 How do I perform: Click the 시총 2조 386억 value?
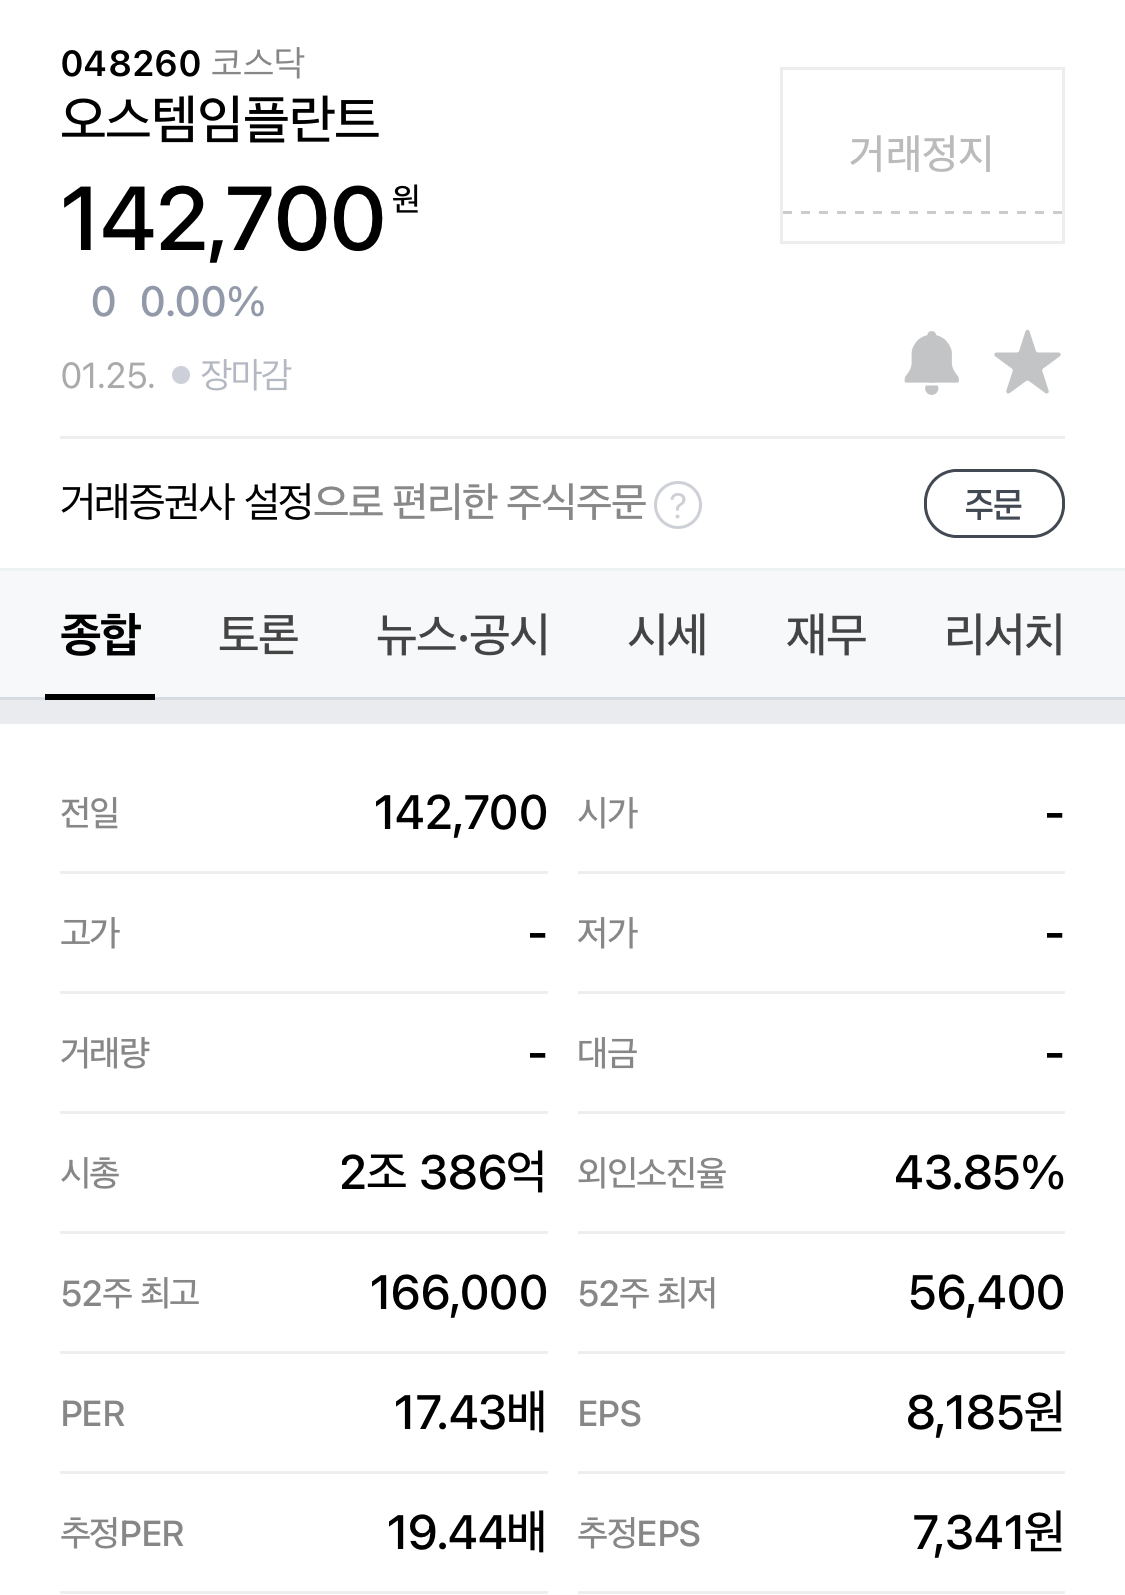pos(443,1172)
